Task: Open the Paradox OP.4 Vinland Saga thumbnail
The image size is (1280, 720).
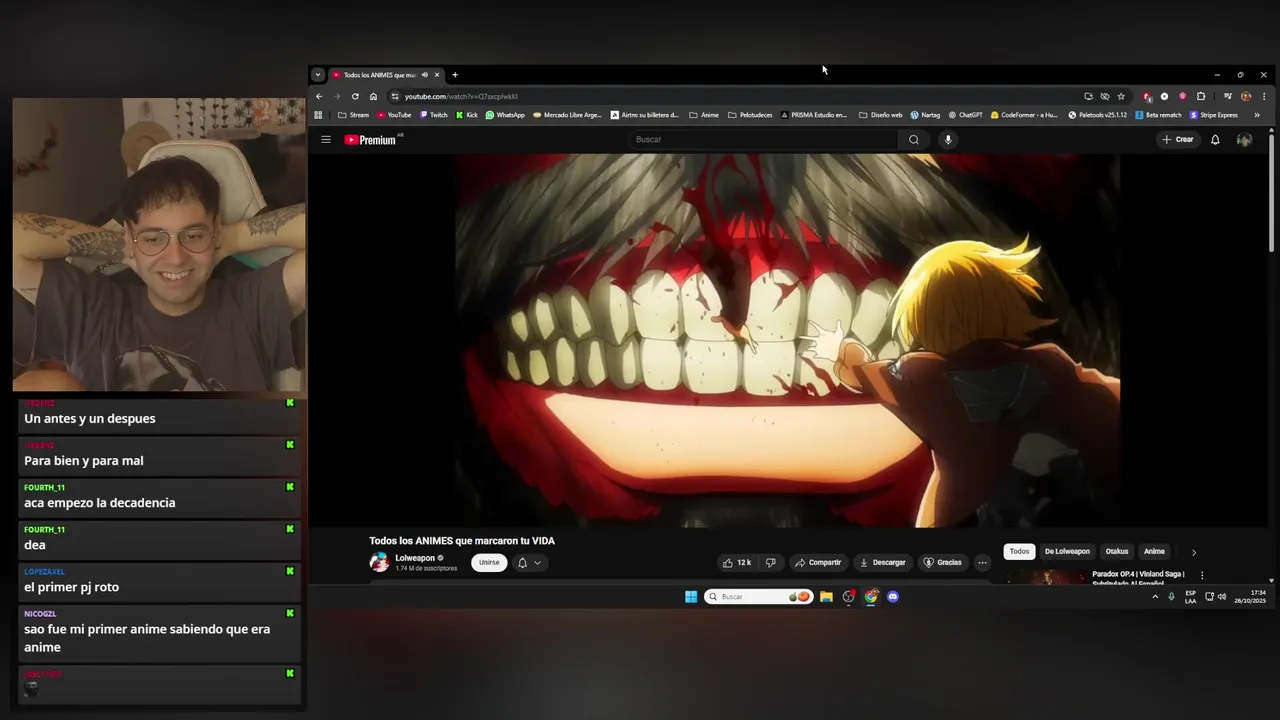Action: [x=1046, y=578]
